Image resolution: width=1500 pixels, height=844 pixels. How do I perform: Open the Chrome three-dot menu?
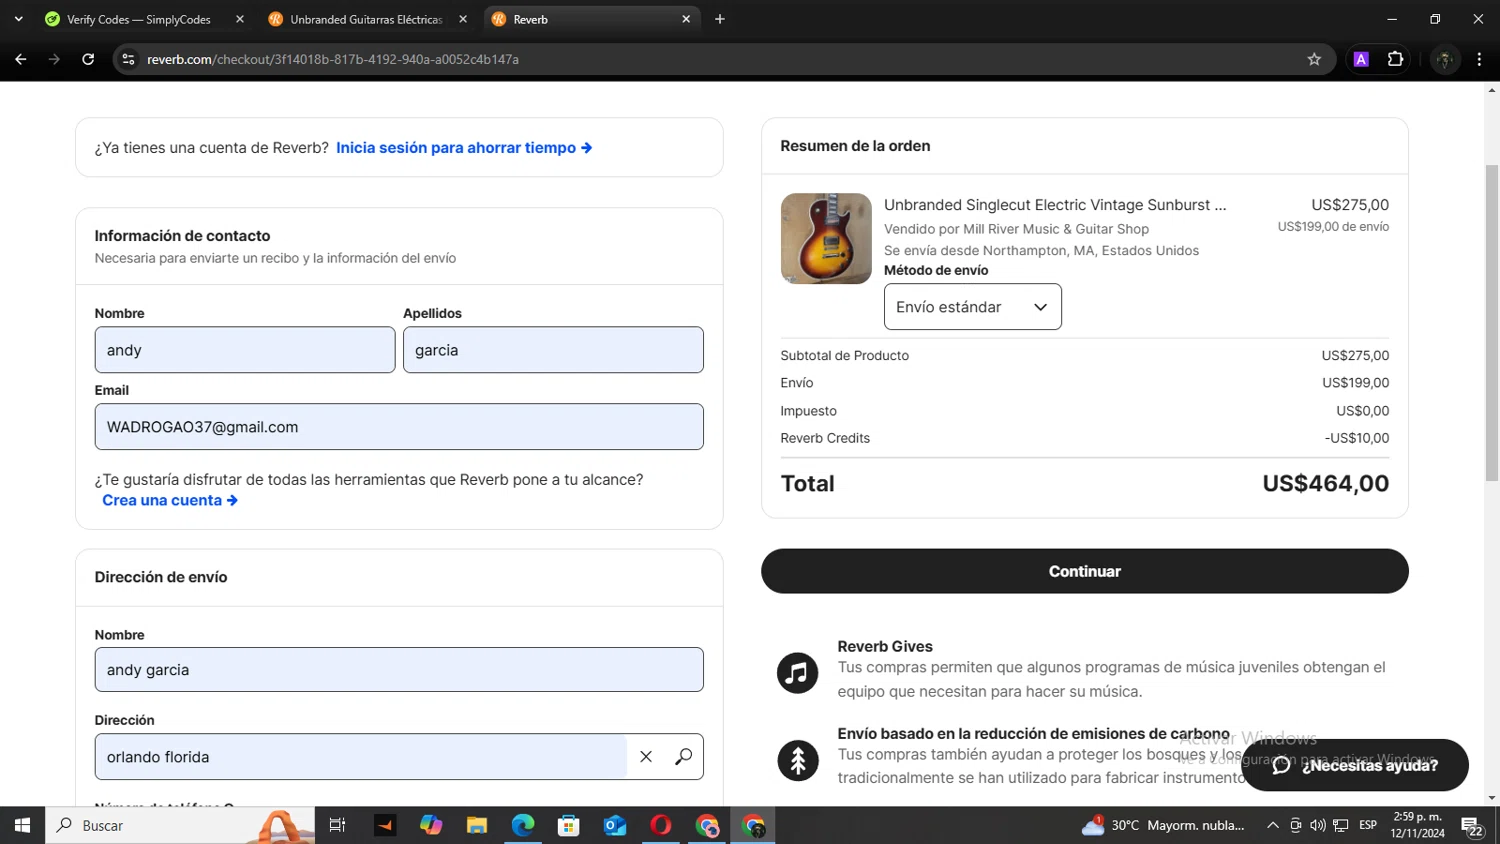1479,59
